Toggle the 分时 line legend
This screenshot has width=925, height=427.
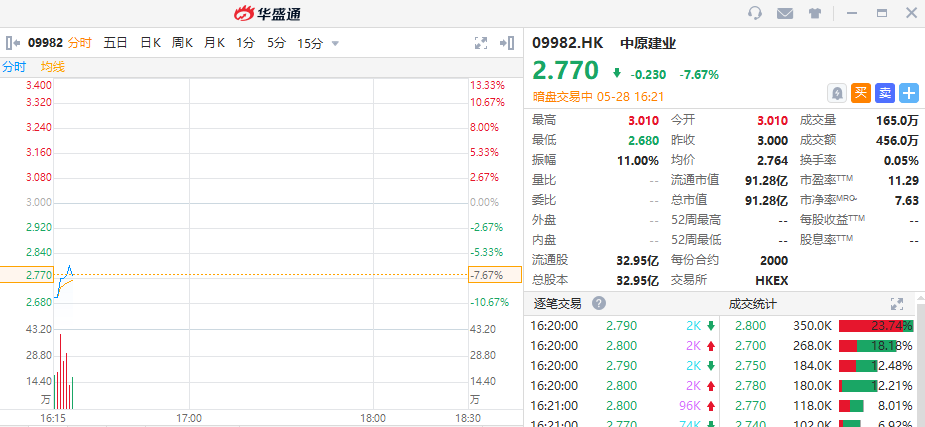click(14, 67)
